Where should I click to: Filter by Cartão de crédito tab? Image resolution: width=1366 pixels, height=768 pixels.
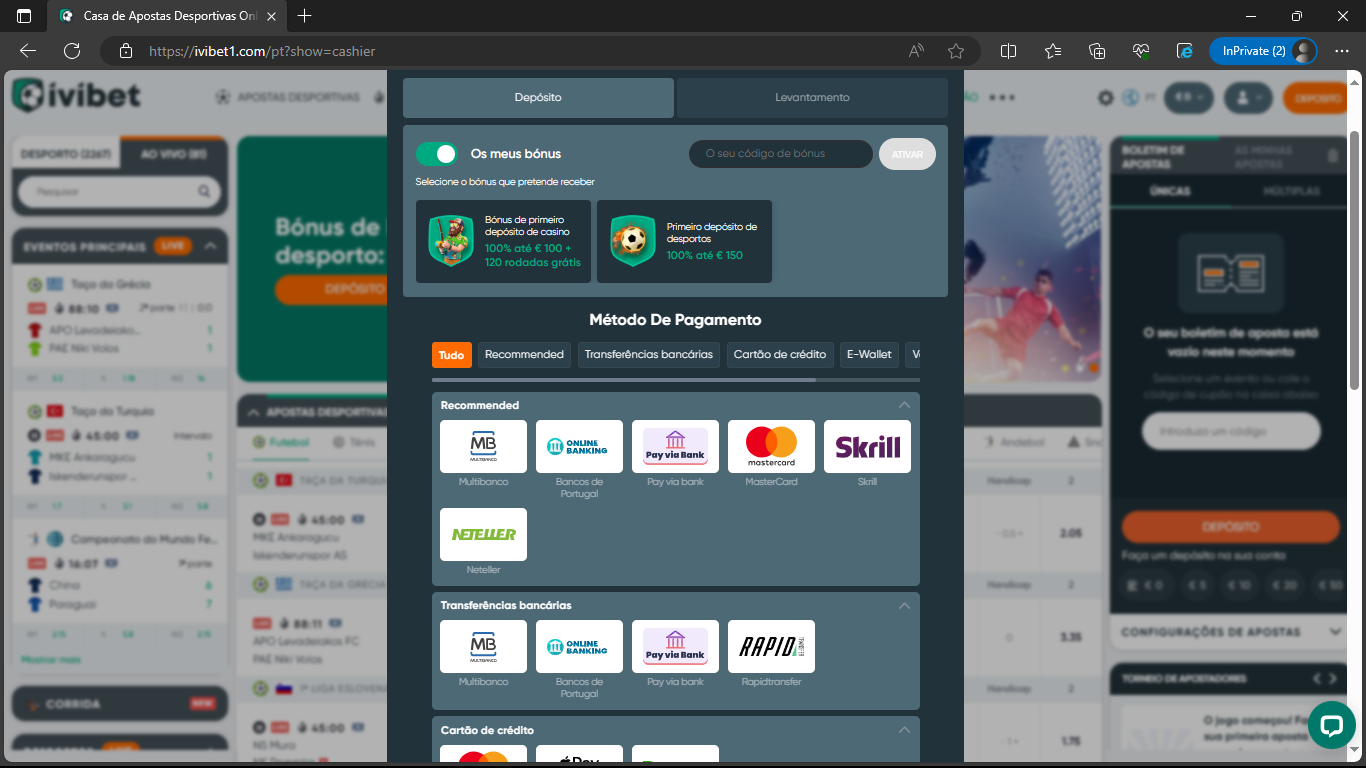pyautogui.click(x=779, y=354)
